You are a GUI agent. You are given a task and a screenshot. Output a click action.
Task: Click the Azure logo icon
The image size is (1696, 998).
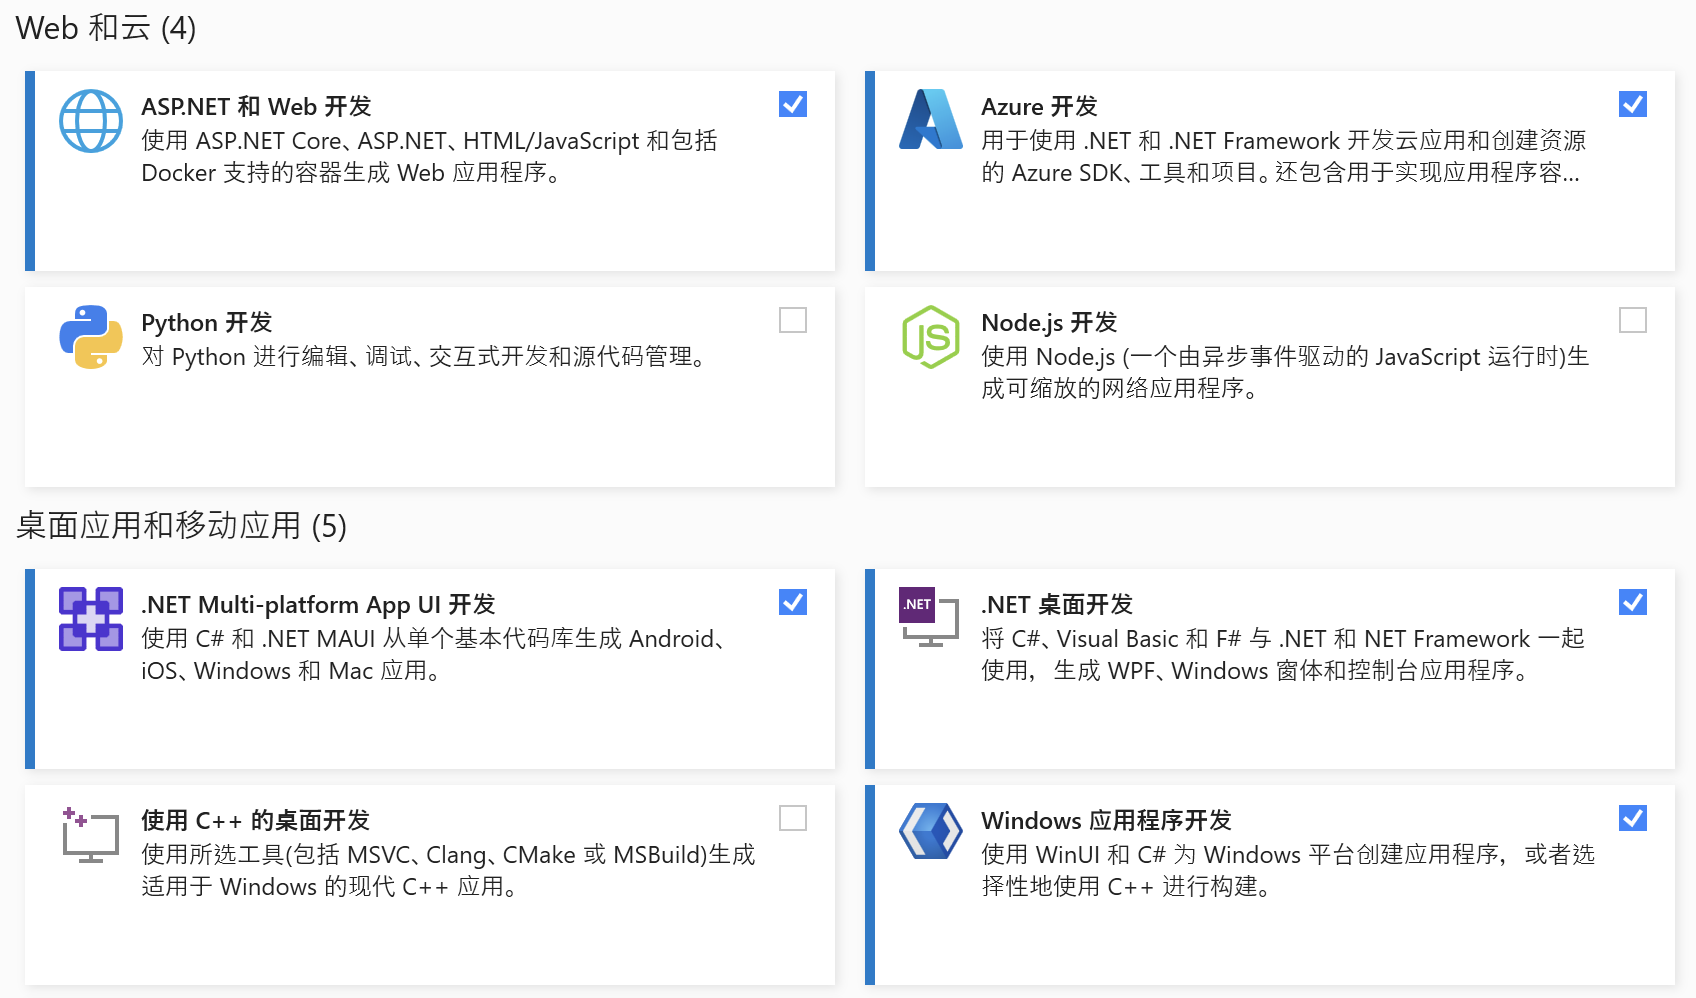click(x=931, y=120)
